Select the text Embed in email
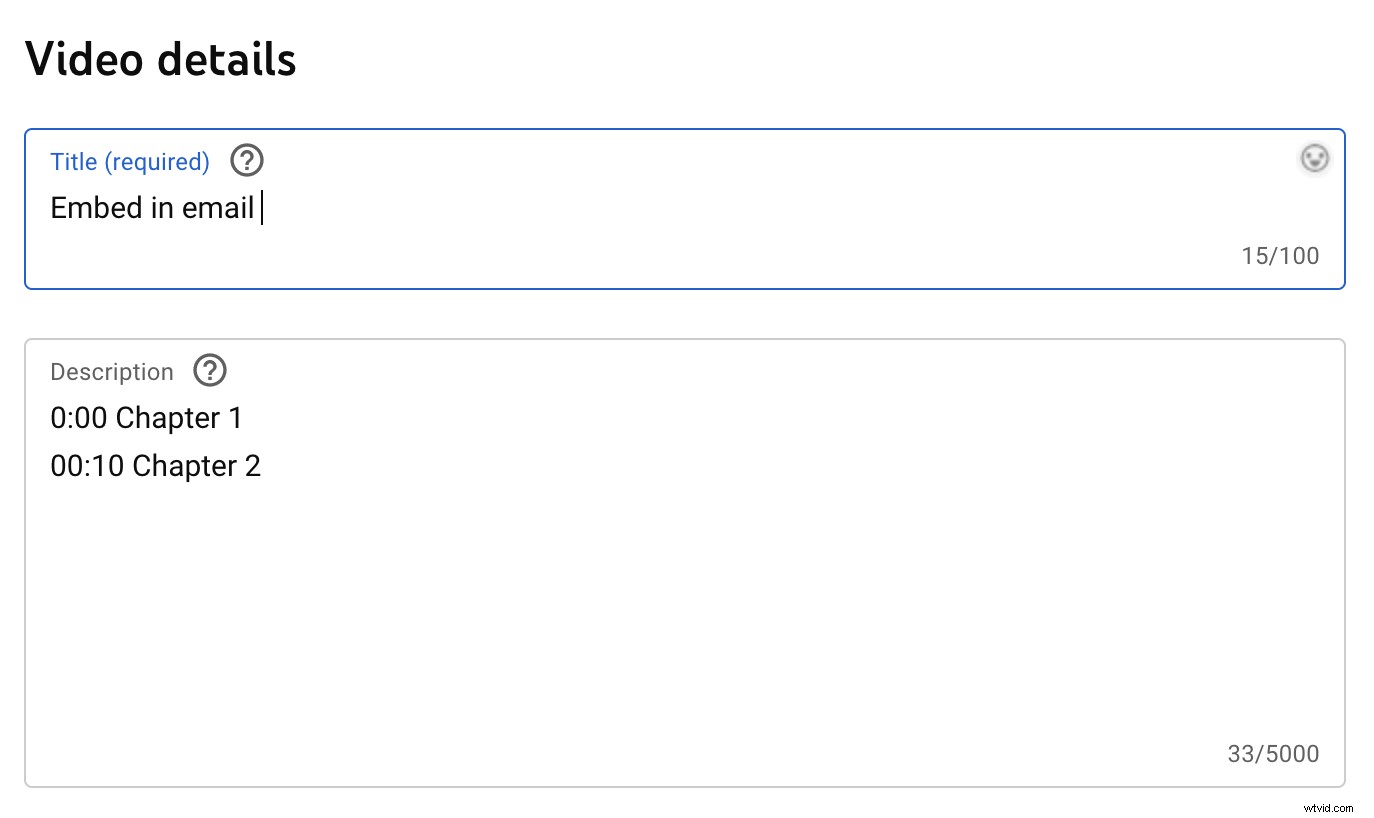The width and height of the screenshot is (1374, 818). (x=152, y=208)
